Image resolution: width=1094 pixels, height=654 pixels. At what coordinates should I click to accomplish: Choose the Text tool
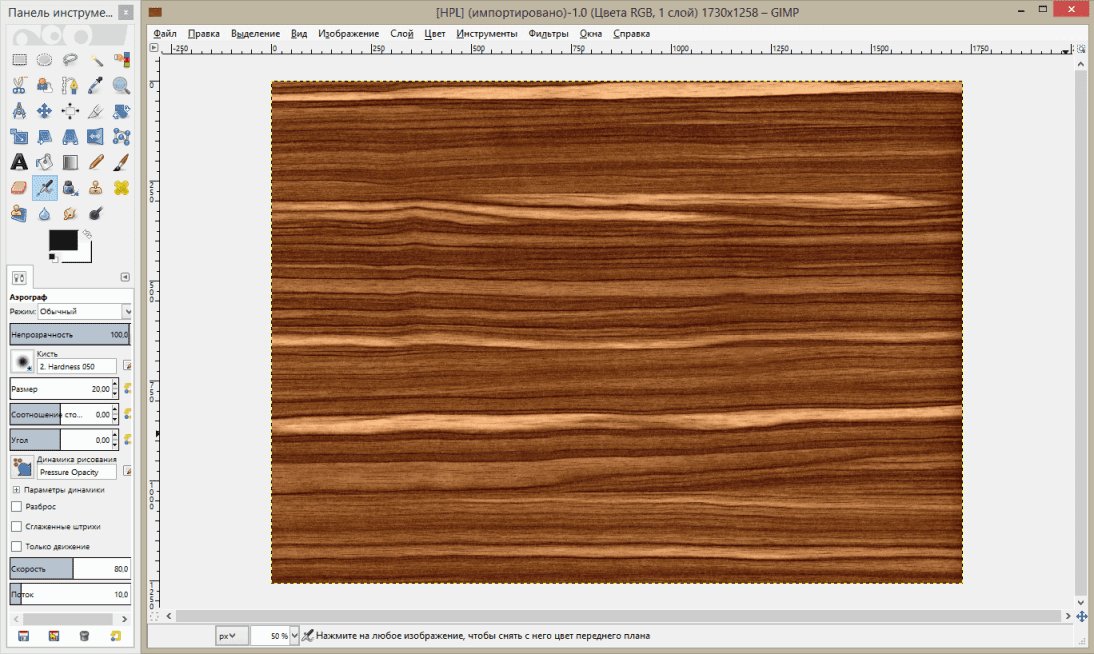coord(19,161)
